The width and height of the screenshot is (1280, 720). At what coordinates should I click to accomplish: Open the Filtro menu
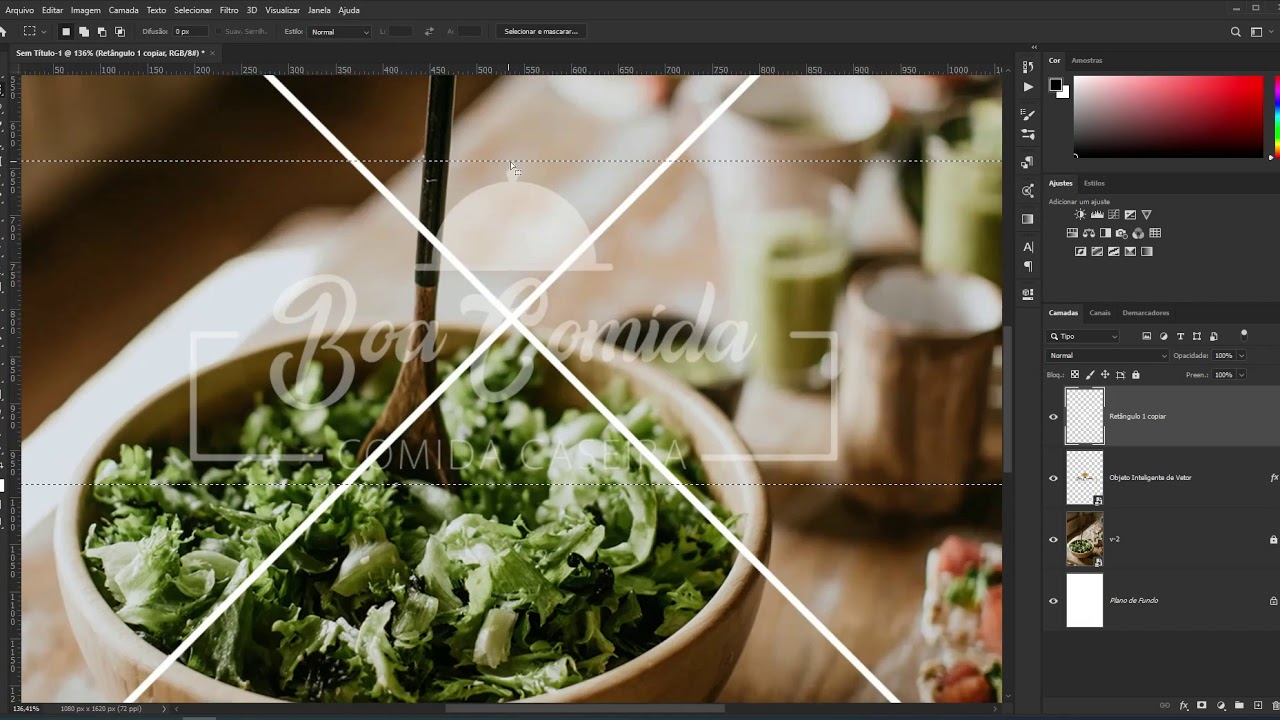229,10
